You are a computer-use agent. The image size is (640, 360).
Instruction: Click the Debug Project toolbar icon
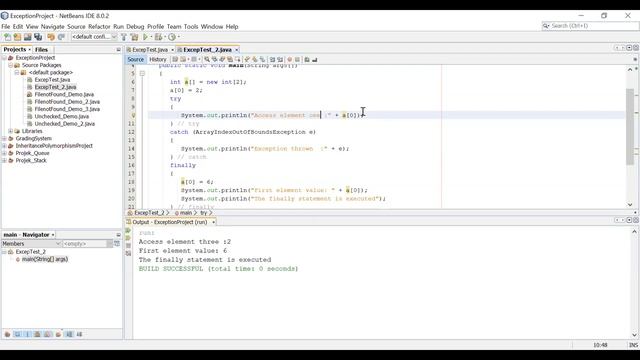[x=158, y=37]
